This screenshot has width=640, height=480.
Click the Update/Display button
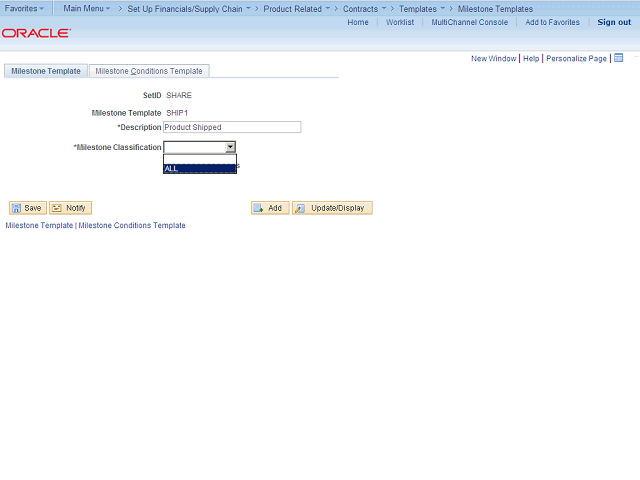[332, 208]
